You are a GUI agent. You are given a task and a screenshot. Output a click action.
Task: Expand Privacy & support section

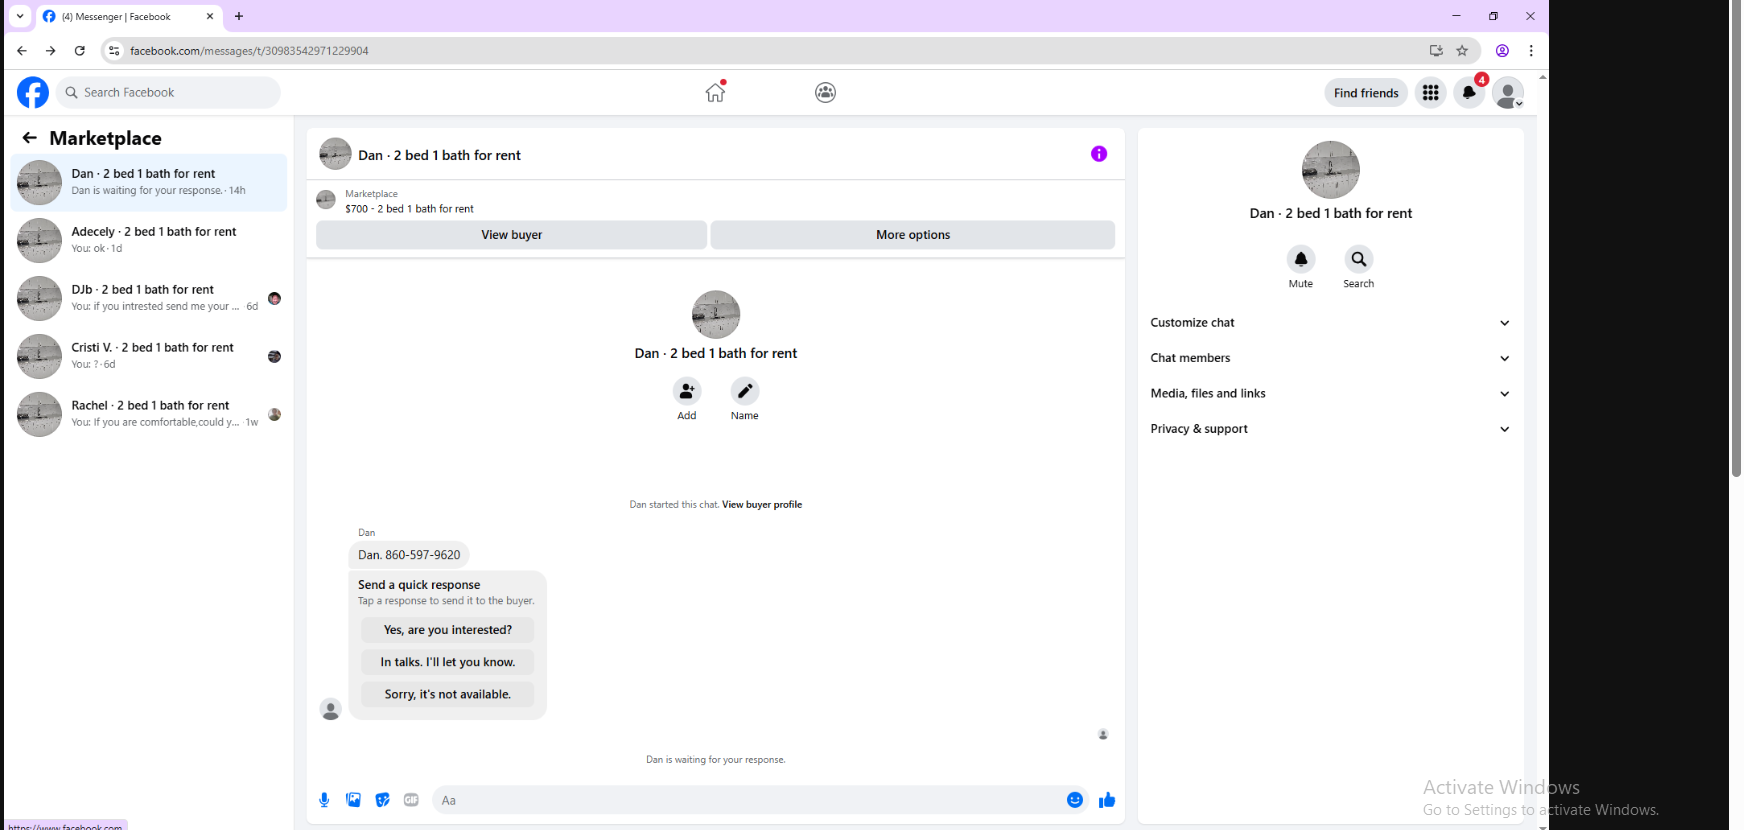[x=1330, y=429]
